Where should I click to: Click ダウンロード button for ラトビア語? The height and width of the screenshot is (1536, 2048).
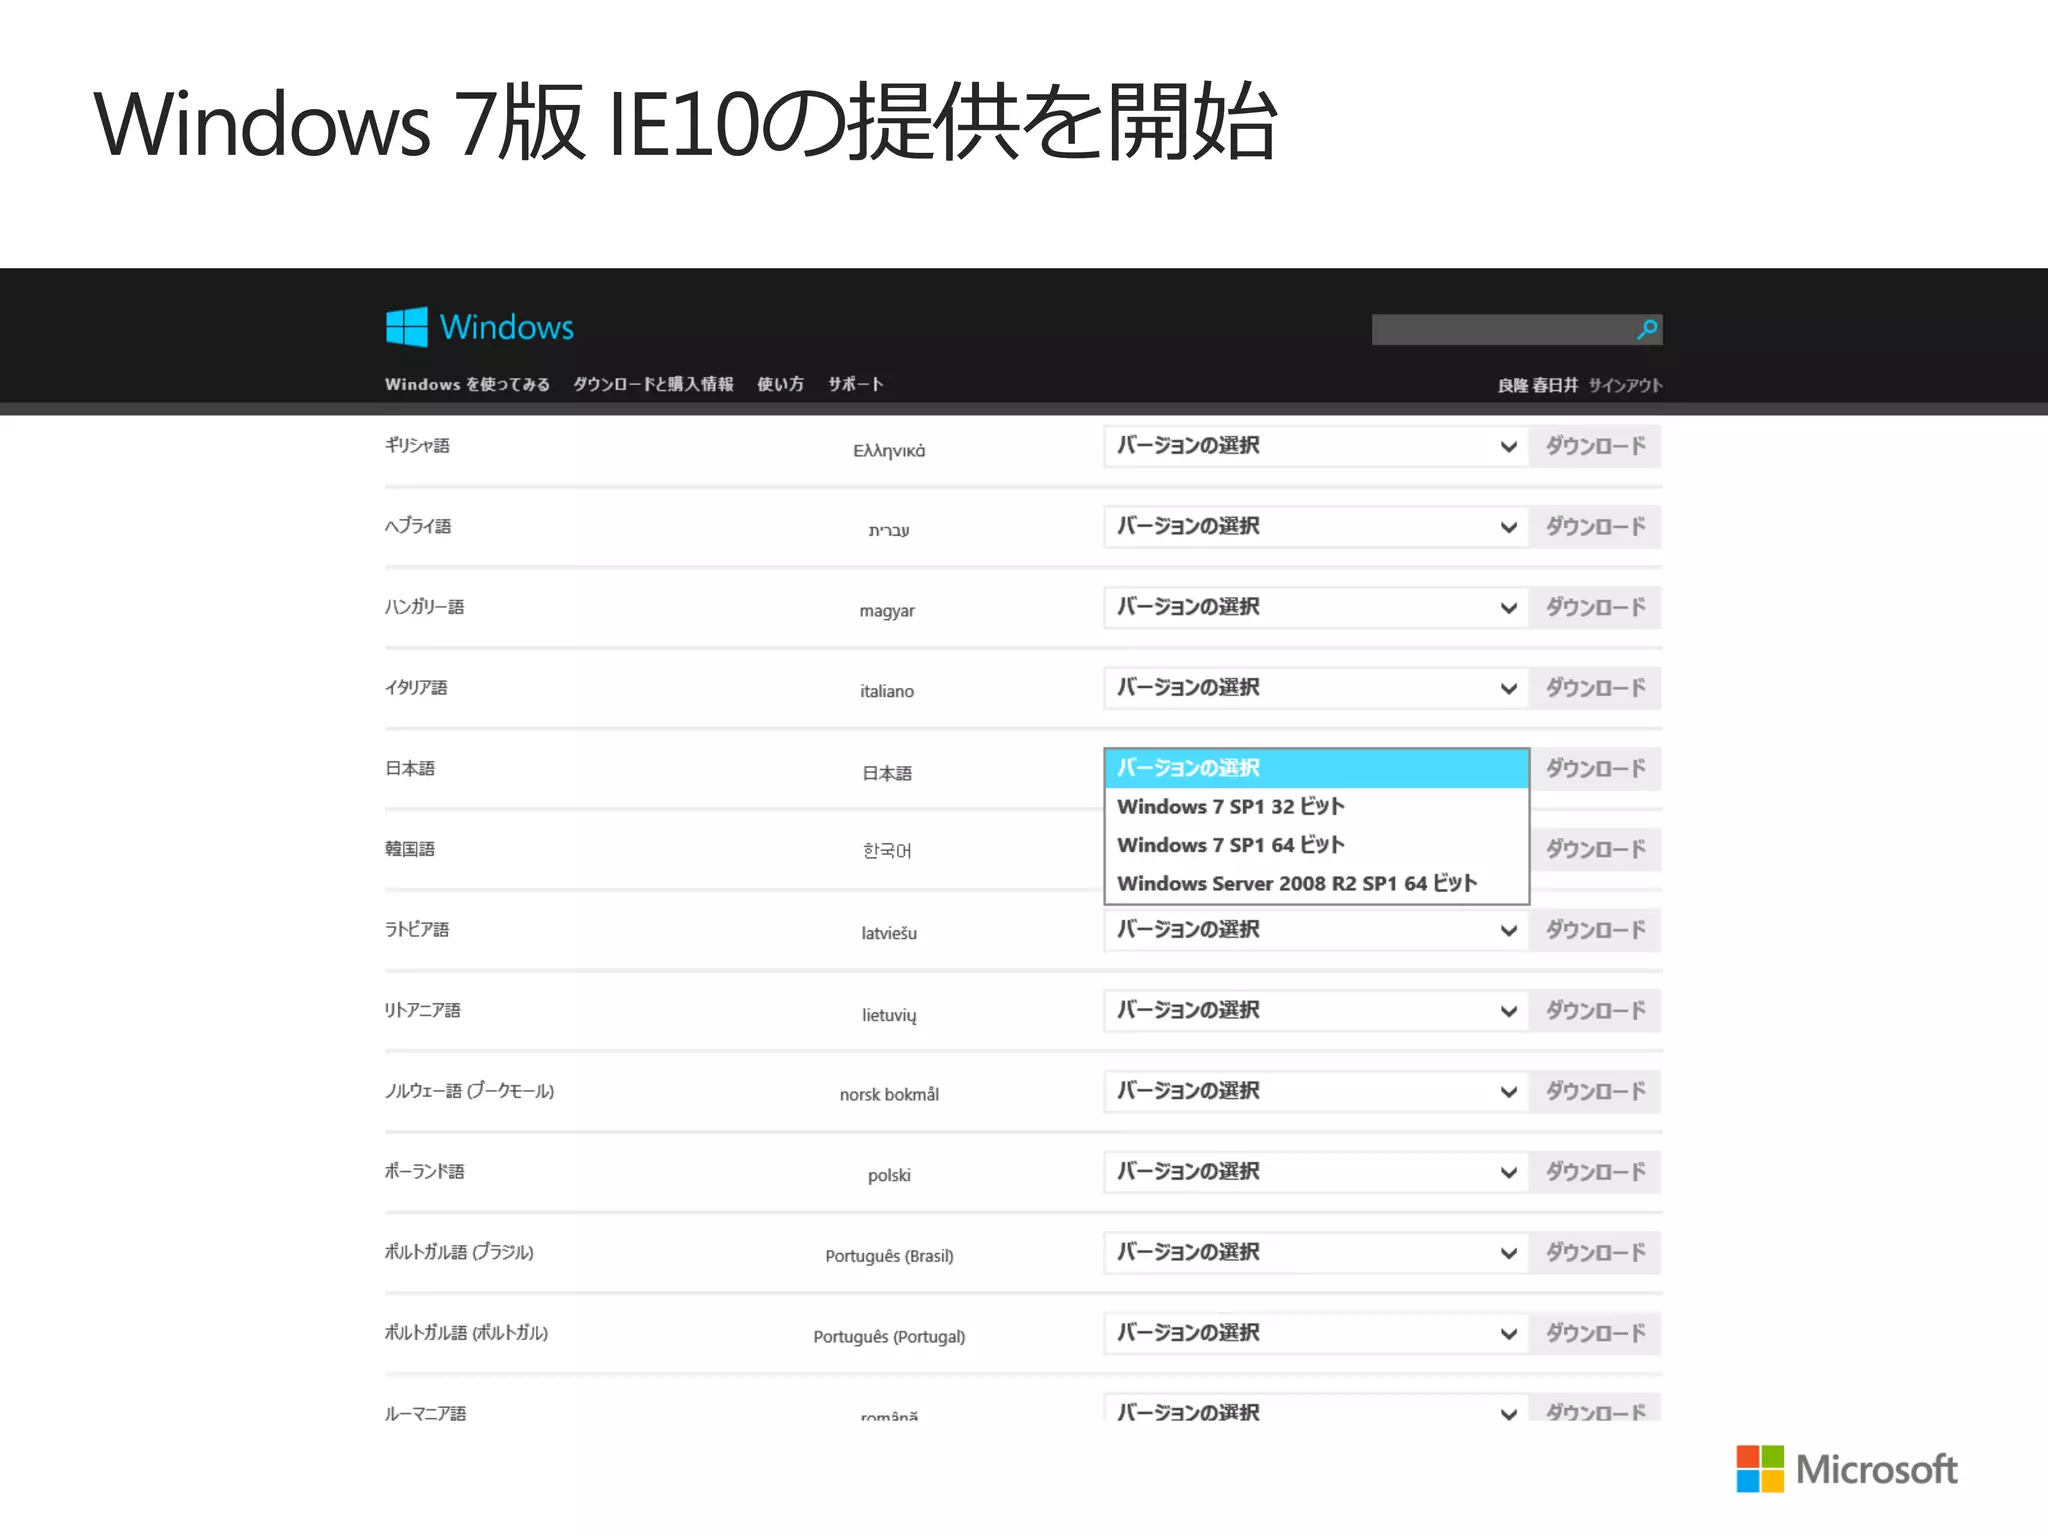point(1596,930)
